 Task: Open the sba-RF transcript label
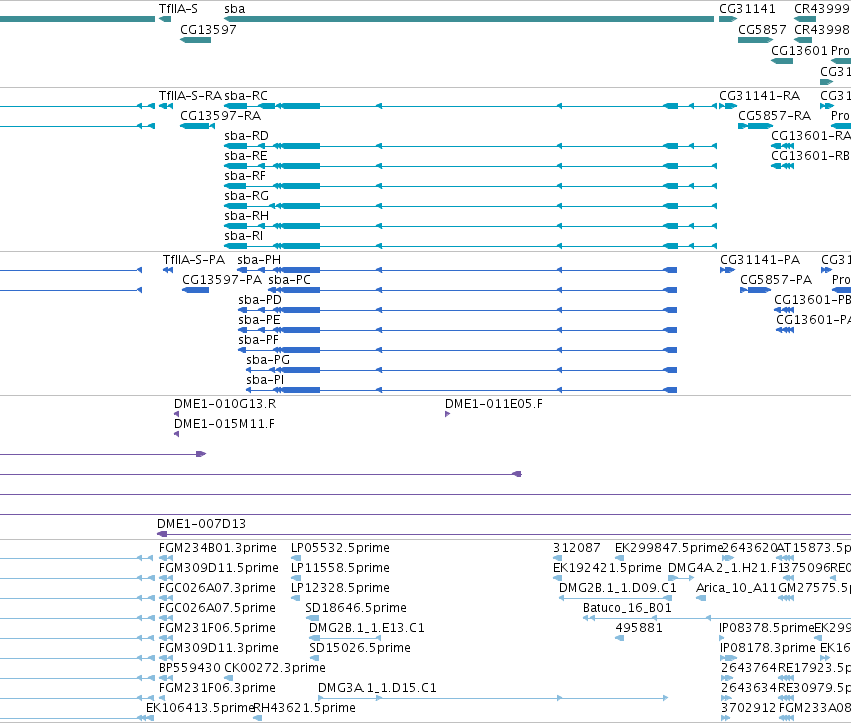click(245, 176)
